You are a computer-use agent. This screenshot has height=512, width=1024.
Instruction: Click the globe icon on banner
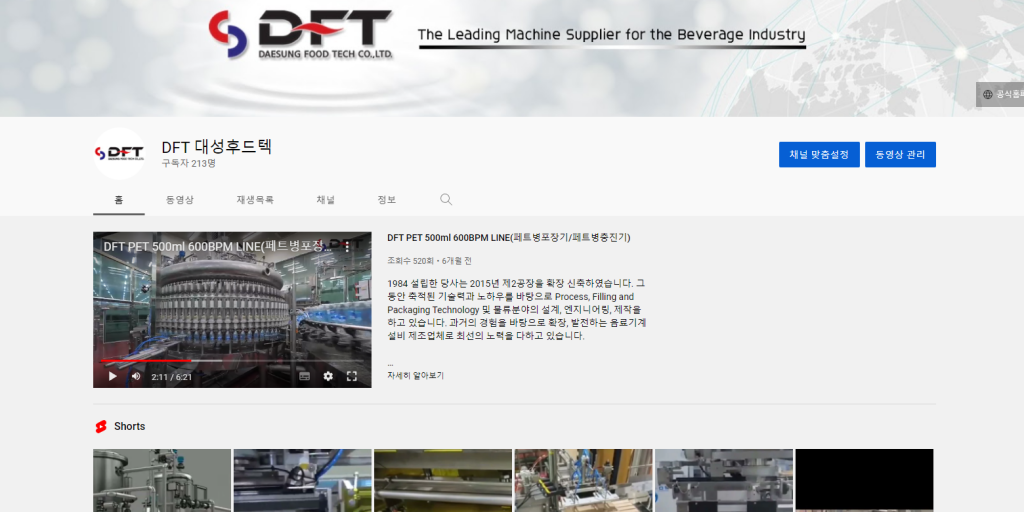point(988,94)
